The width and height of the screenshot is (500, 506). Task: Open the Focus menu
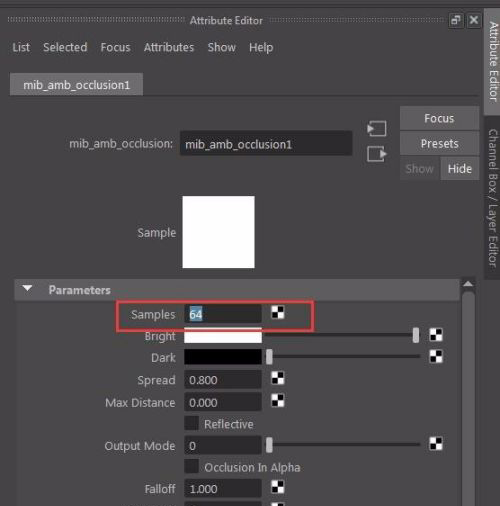pyautogui.click(x=115, y=47)
